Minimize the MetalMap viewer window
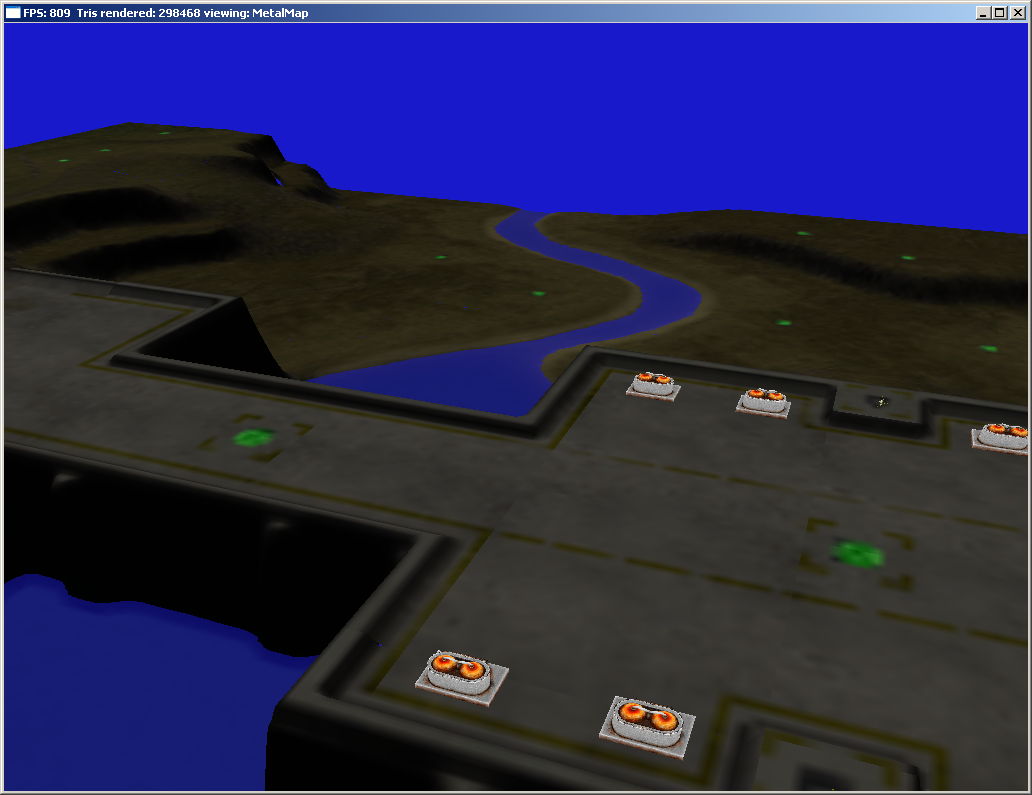 pos(983,13)
